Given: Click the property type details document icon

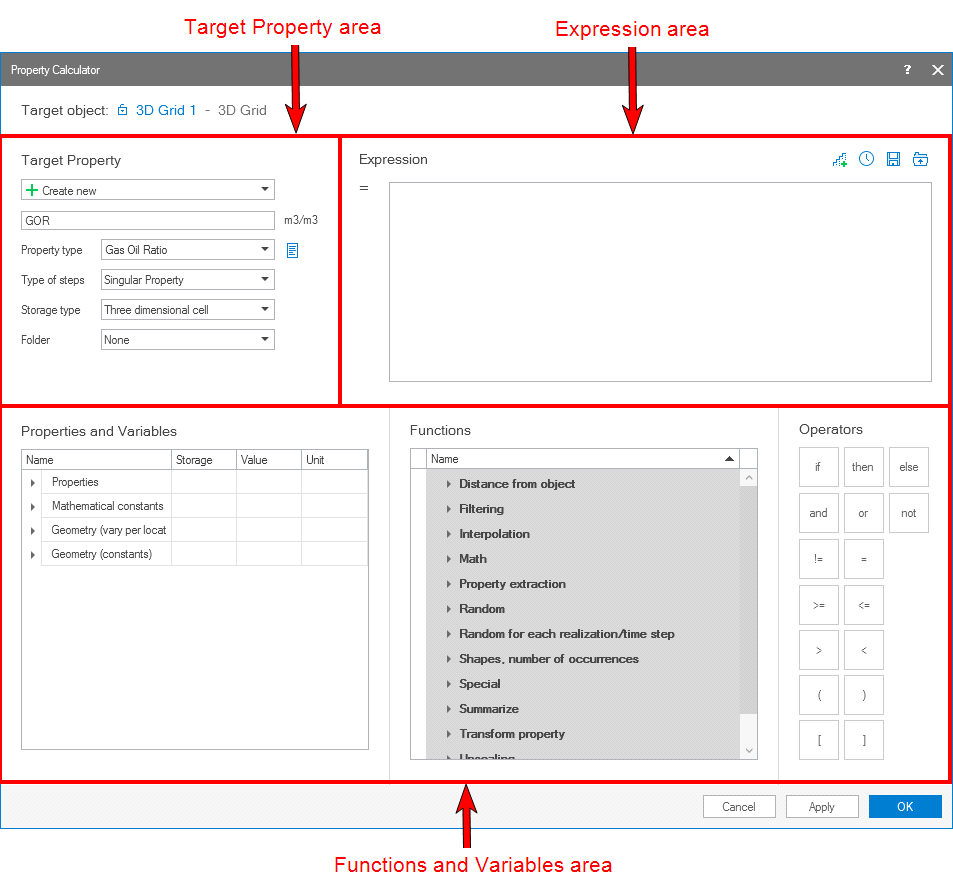Looking at the screenshot, I should pyautogui.click(x=293, y=250).
